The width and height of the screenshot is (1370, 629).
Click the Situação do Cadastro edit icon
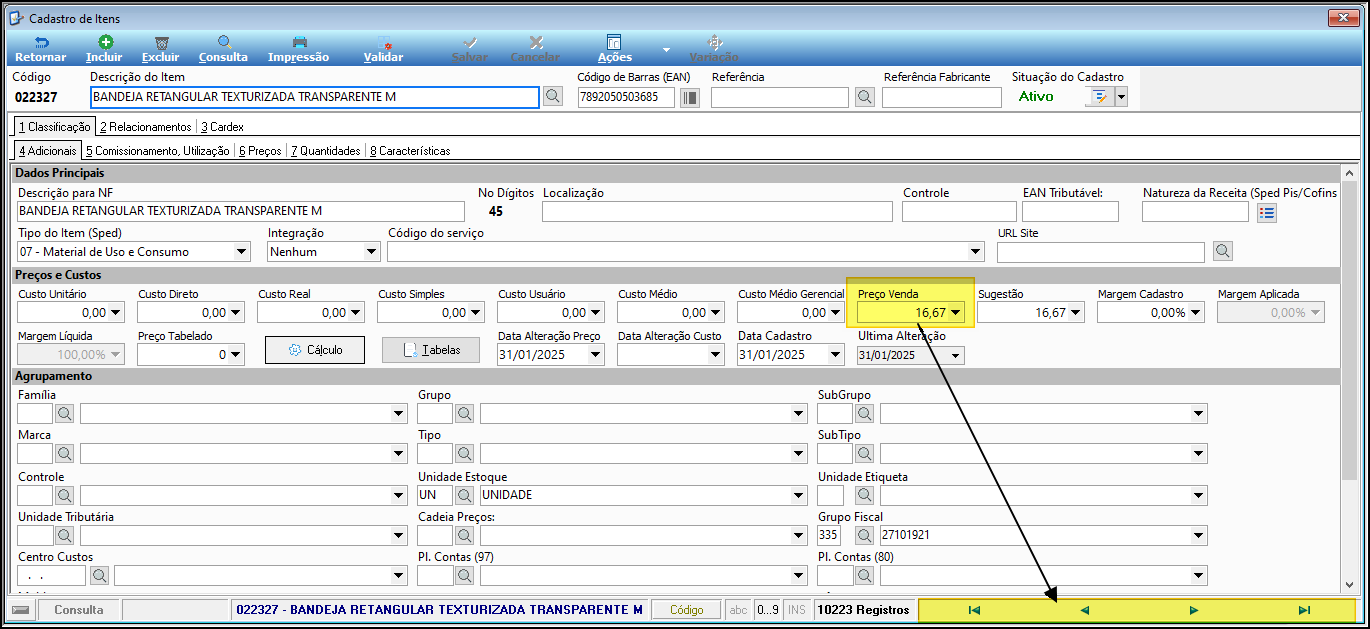tap(1099, 97)
